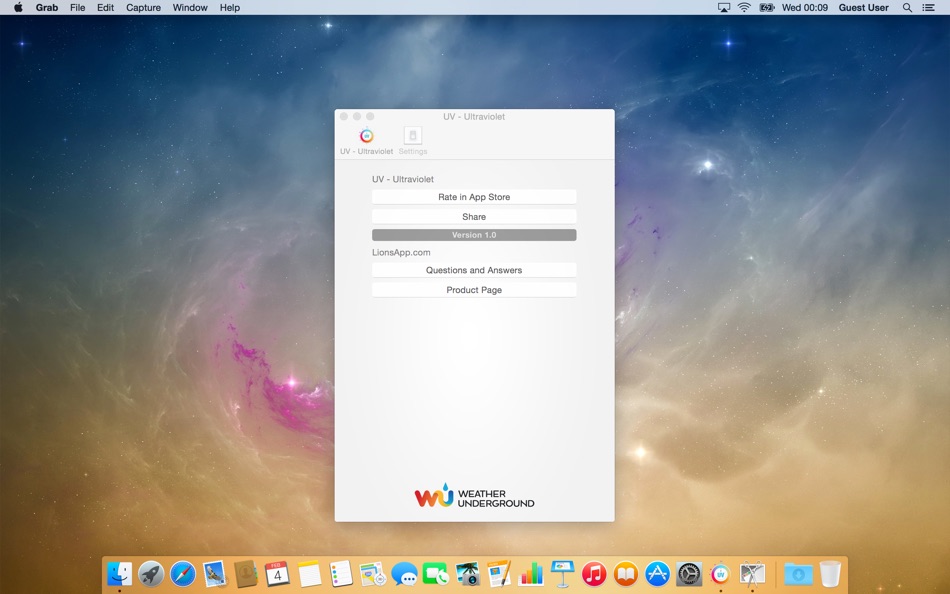The height and width of the screenshot is (594, 950).
Task: Select the Settings toolbar icon
Action: (x=413, y=138)
